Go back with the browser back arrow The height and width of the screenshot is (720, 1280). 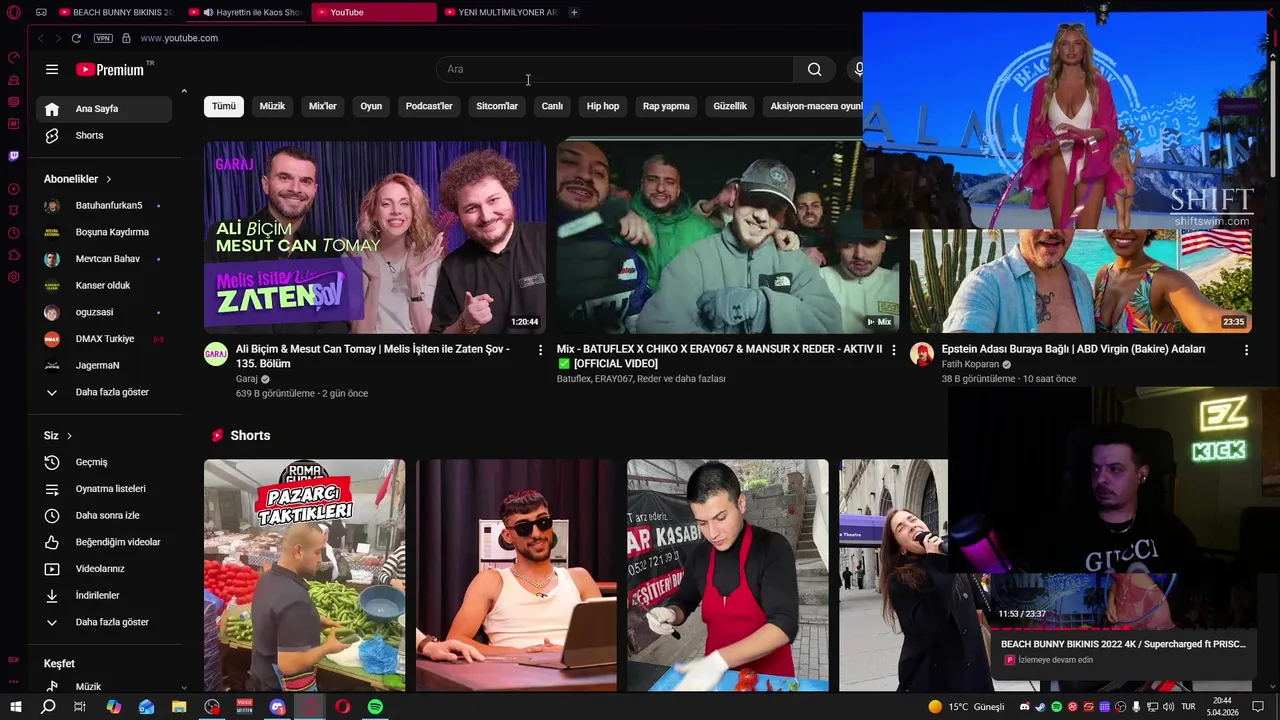pos(40,38)
